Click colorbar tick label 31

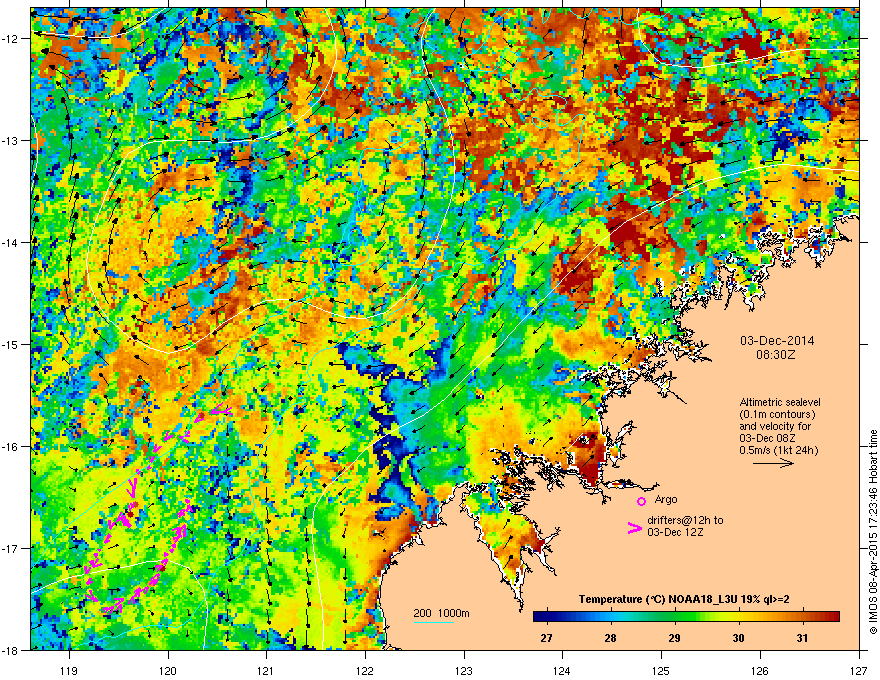pos(803,638)
